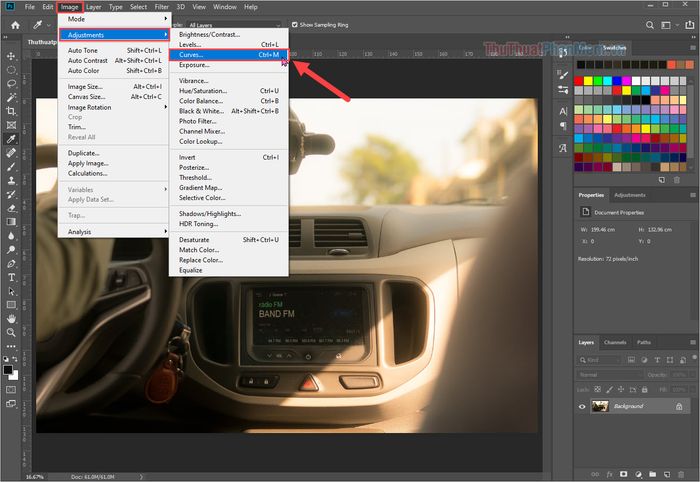Open the Layer menu
Image resolution: width=700 pixels, height=482 pixels.
tap(93, 7)
